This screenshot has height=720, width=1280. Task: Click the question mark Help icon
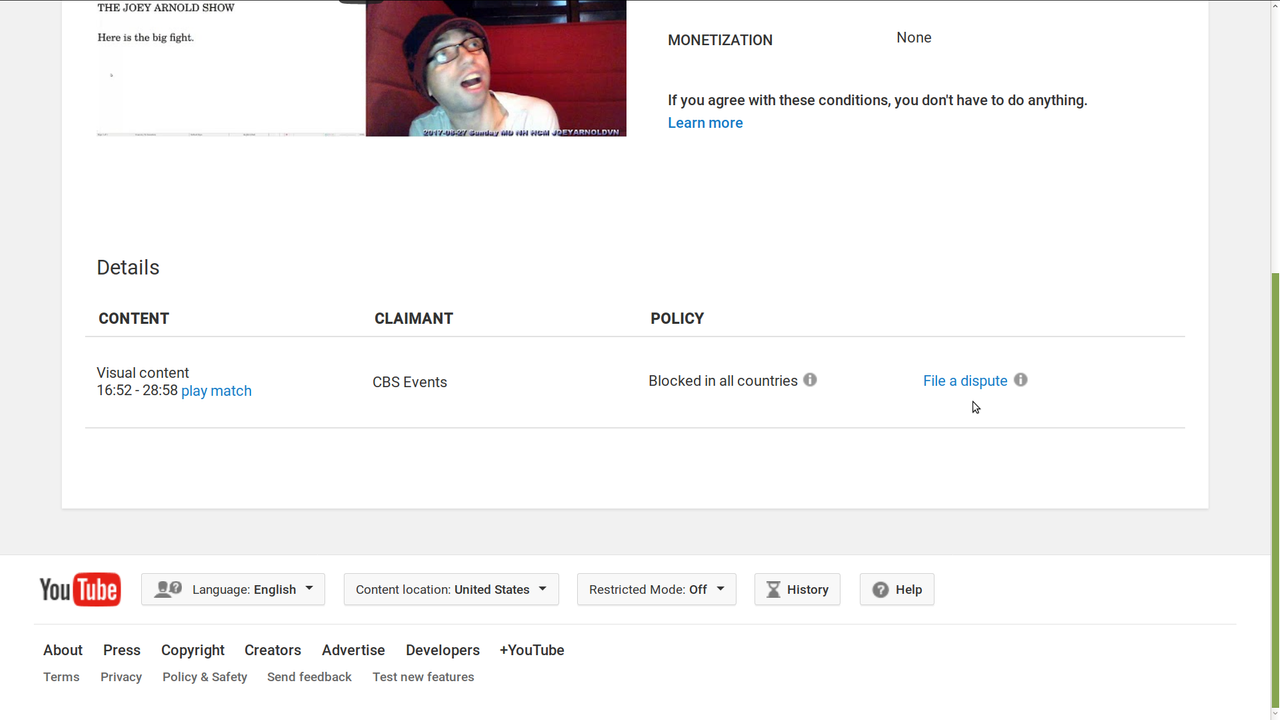tap(880, 590)
